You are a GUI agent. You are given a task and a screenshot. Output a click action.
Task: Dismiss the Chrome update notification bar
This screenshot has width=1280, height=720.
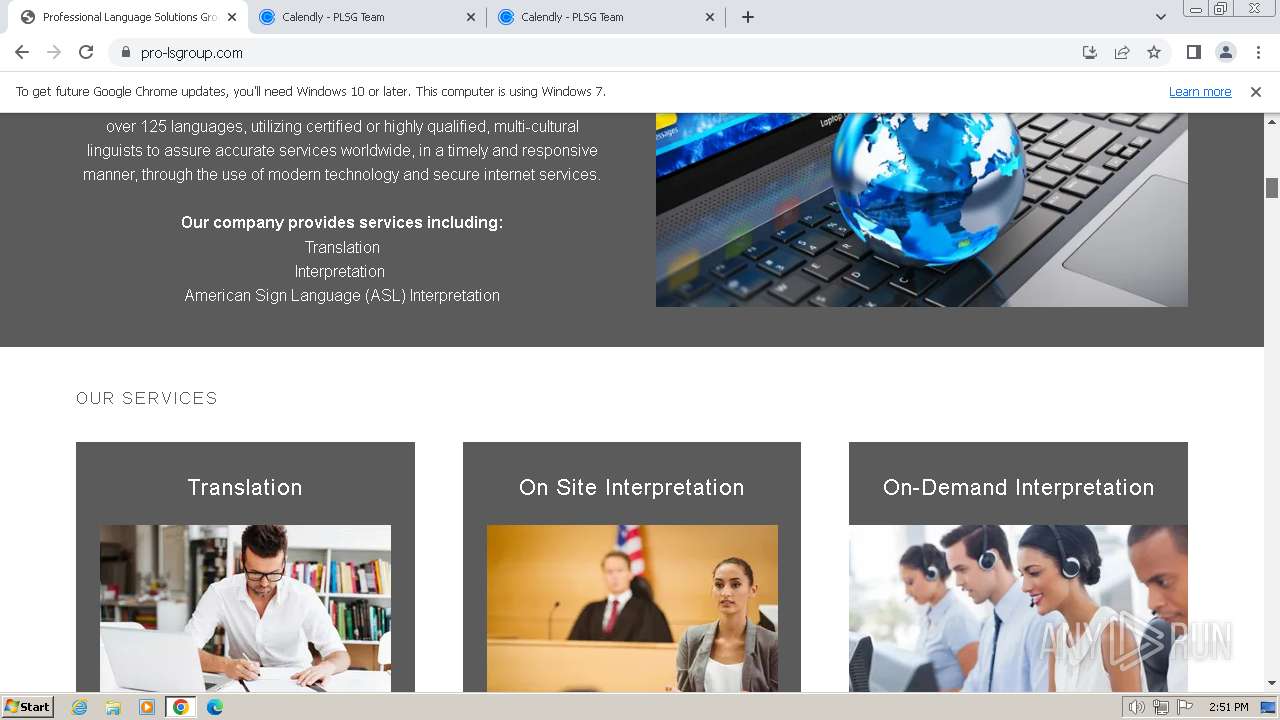[x=1256, y=92]
